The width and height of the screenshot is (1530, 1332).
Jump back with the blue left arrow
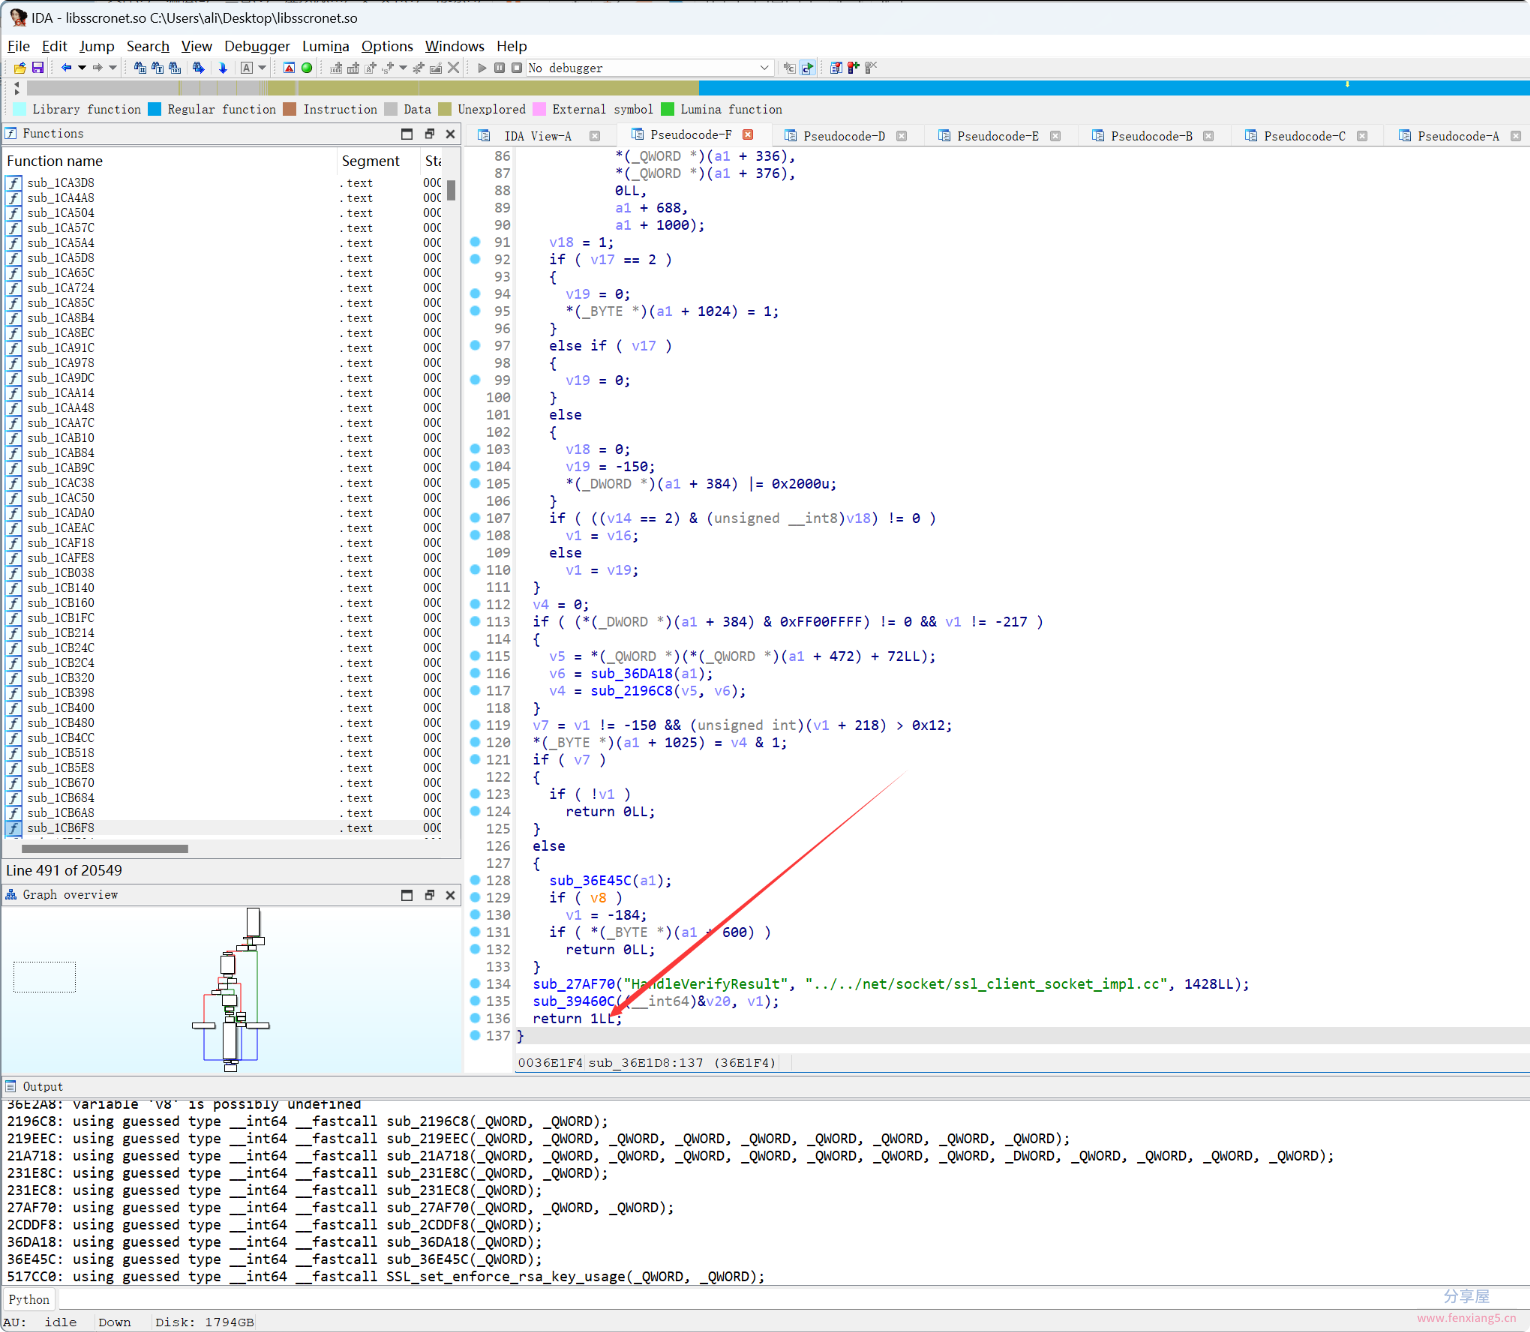(66, 68)
